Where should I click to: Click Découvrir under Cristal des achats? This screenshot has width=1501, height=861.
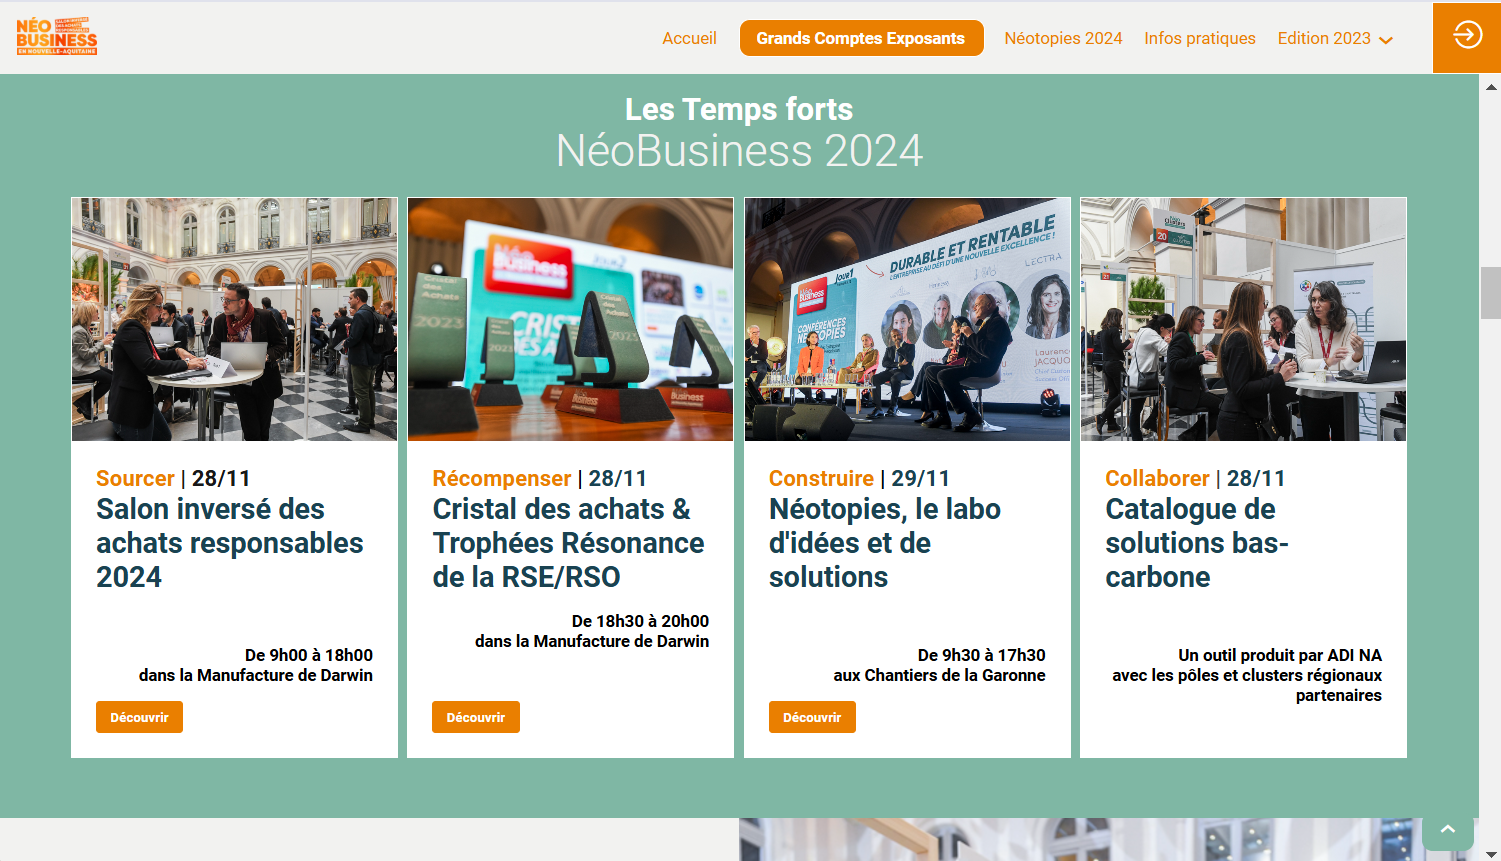[x=476, y=717]
